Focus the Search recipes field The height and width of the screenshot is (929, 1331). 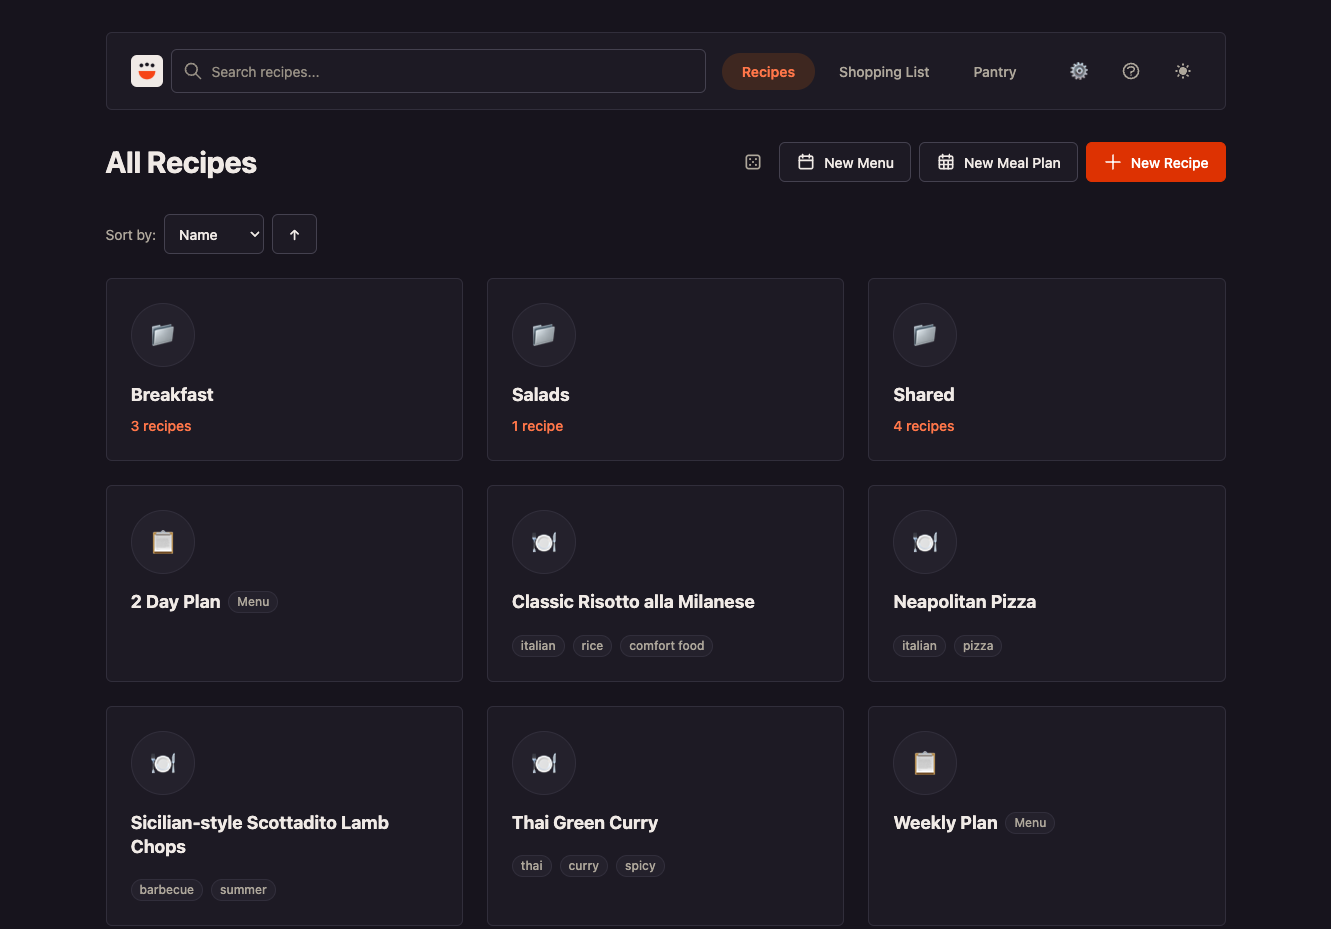[438, 71]
